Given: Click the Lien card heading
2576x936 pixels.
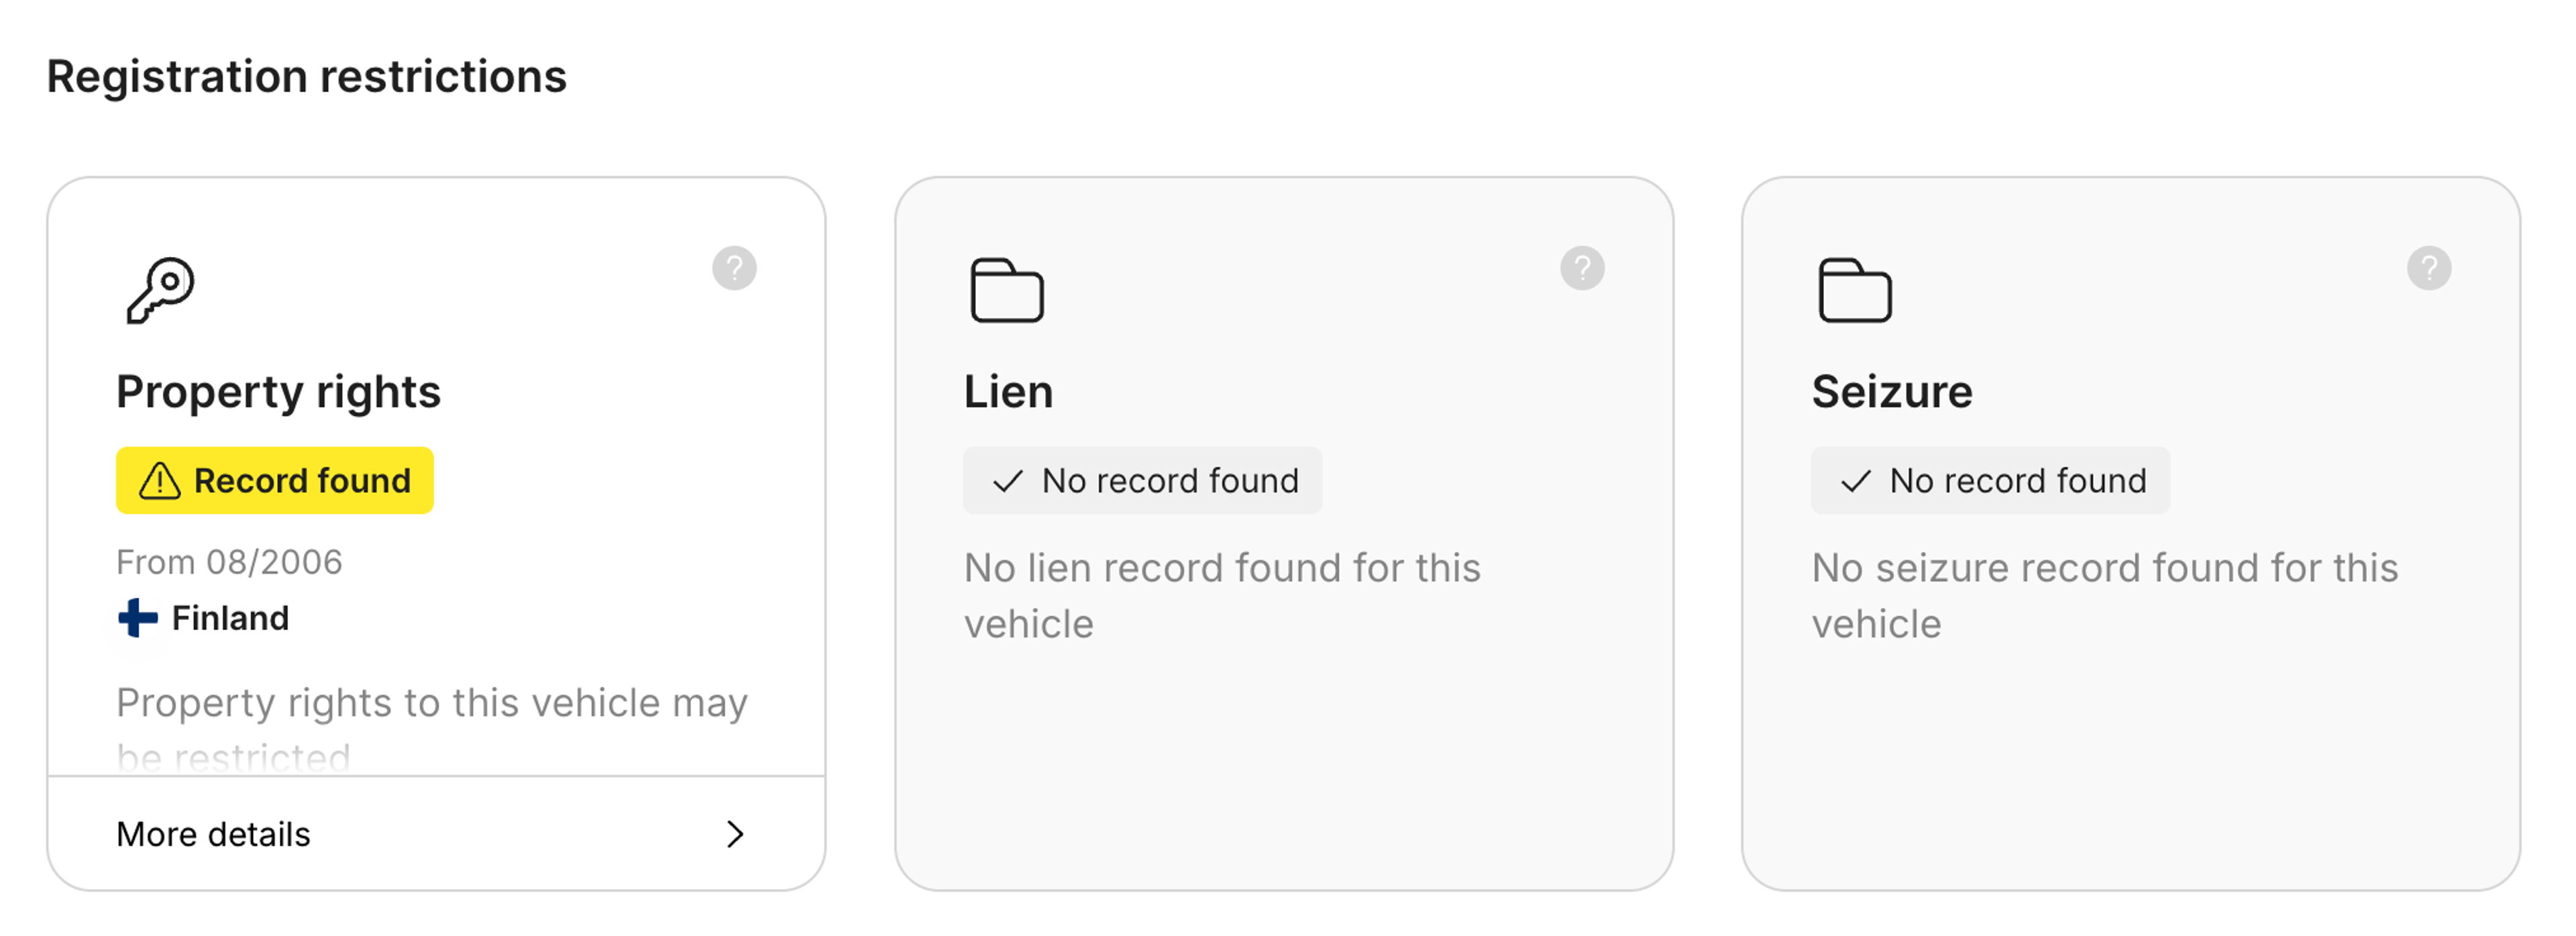Looking at the screenshot, I should click(1008, 391).
